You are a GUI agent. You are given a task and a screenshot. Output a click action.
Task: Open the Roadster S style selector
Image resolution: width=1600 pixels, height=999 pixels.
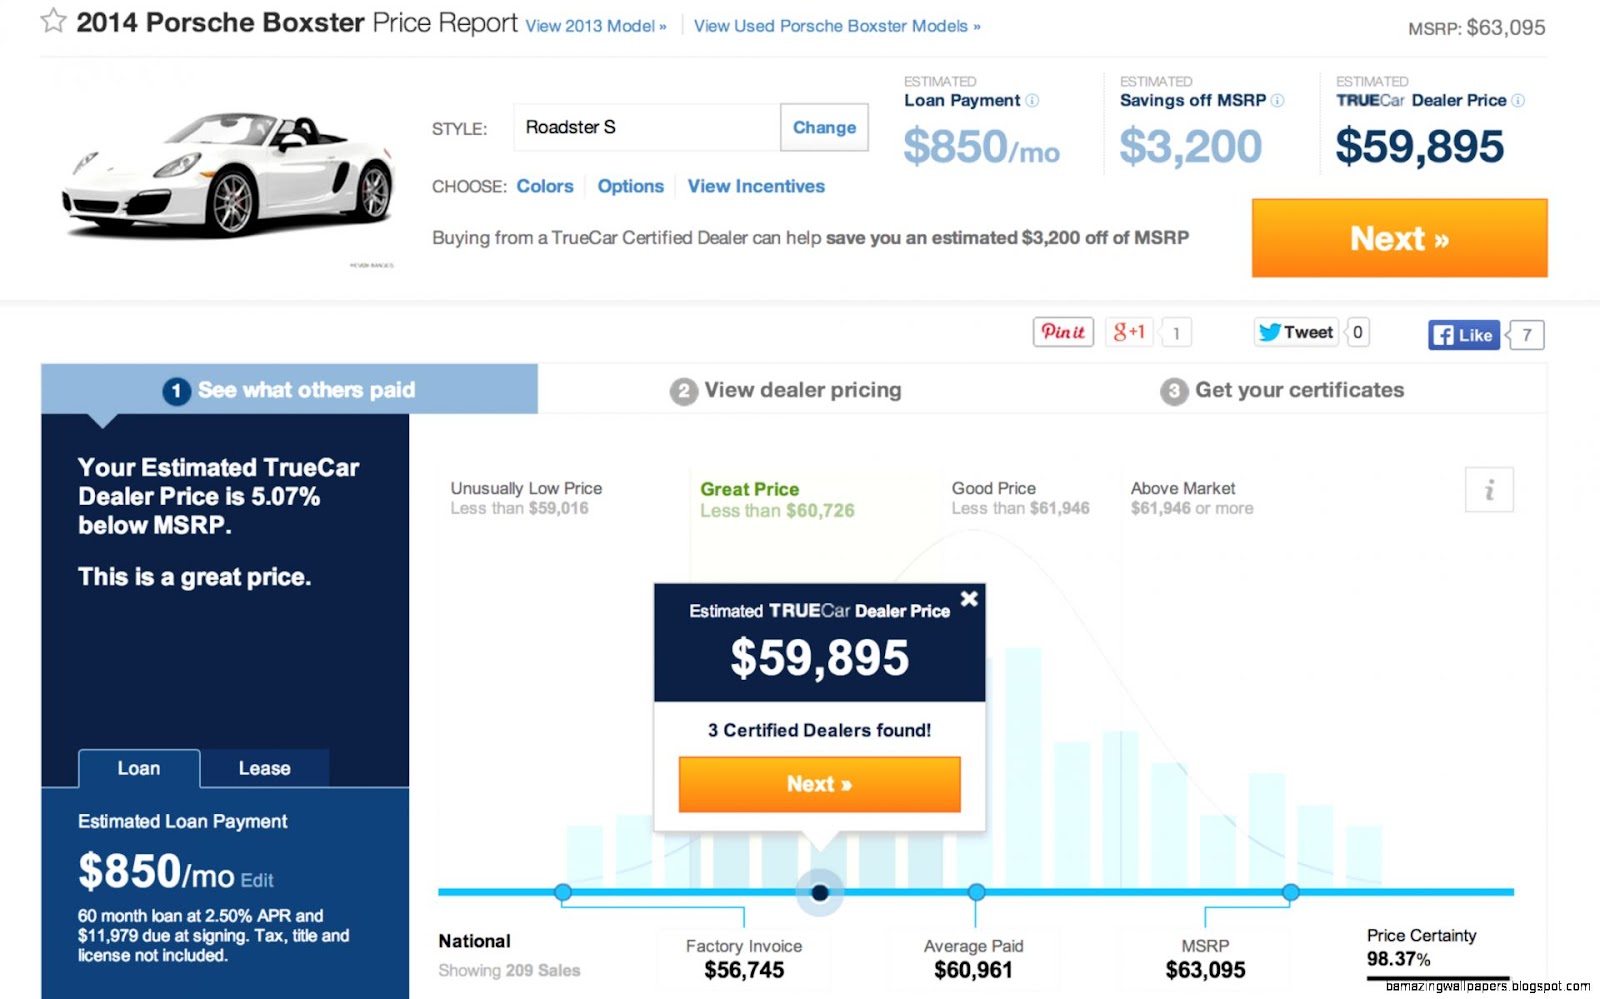pyautogui.click(x=644, y=127)
